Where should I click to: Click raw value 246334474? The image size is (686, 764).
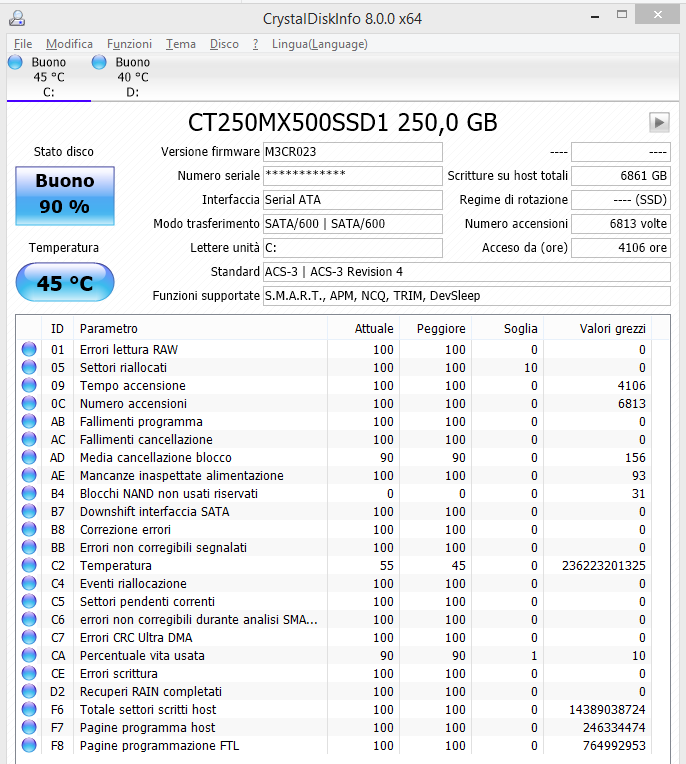click(x=614, y=728)
